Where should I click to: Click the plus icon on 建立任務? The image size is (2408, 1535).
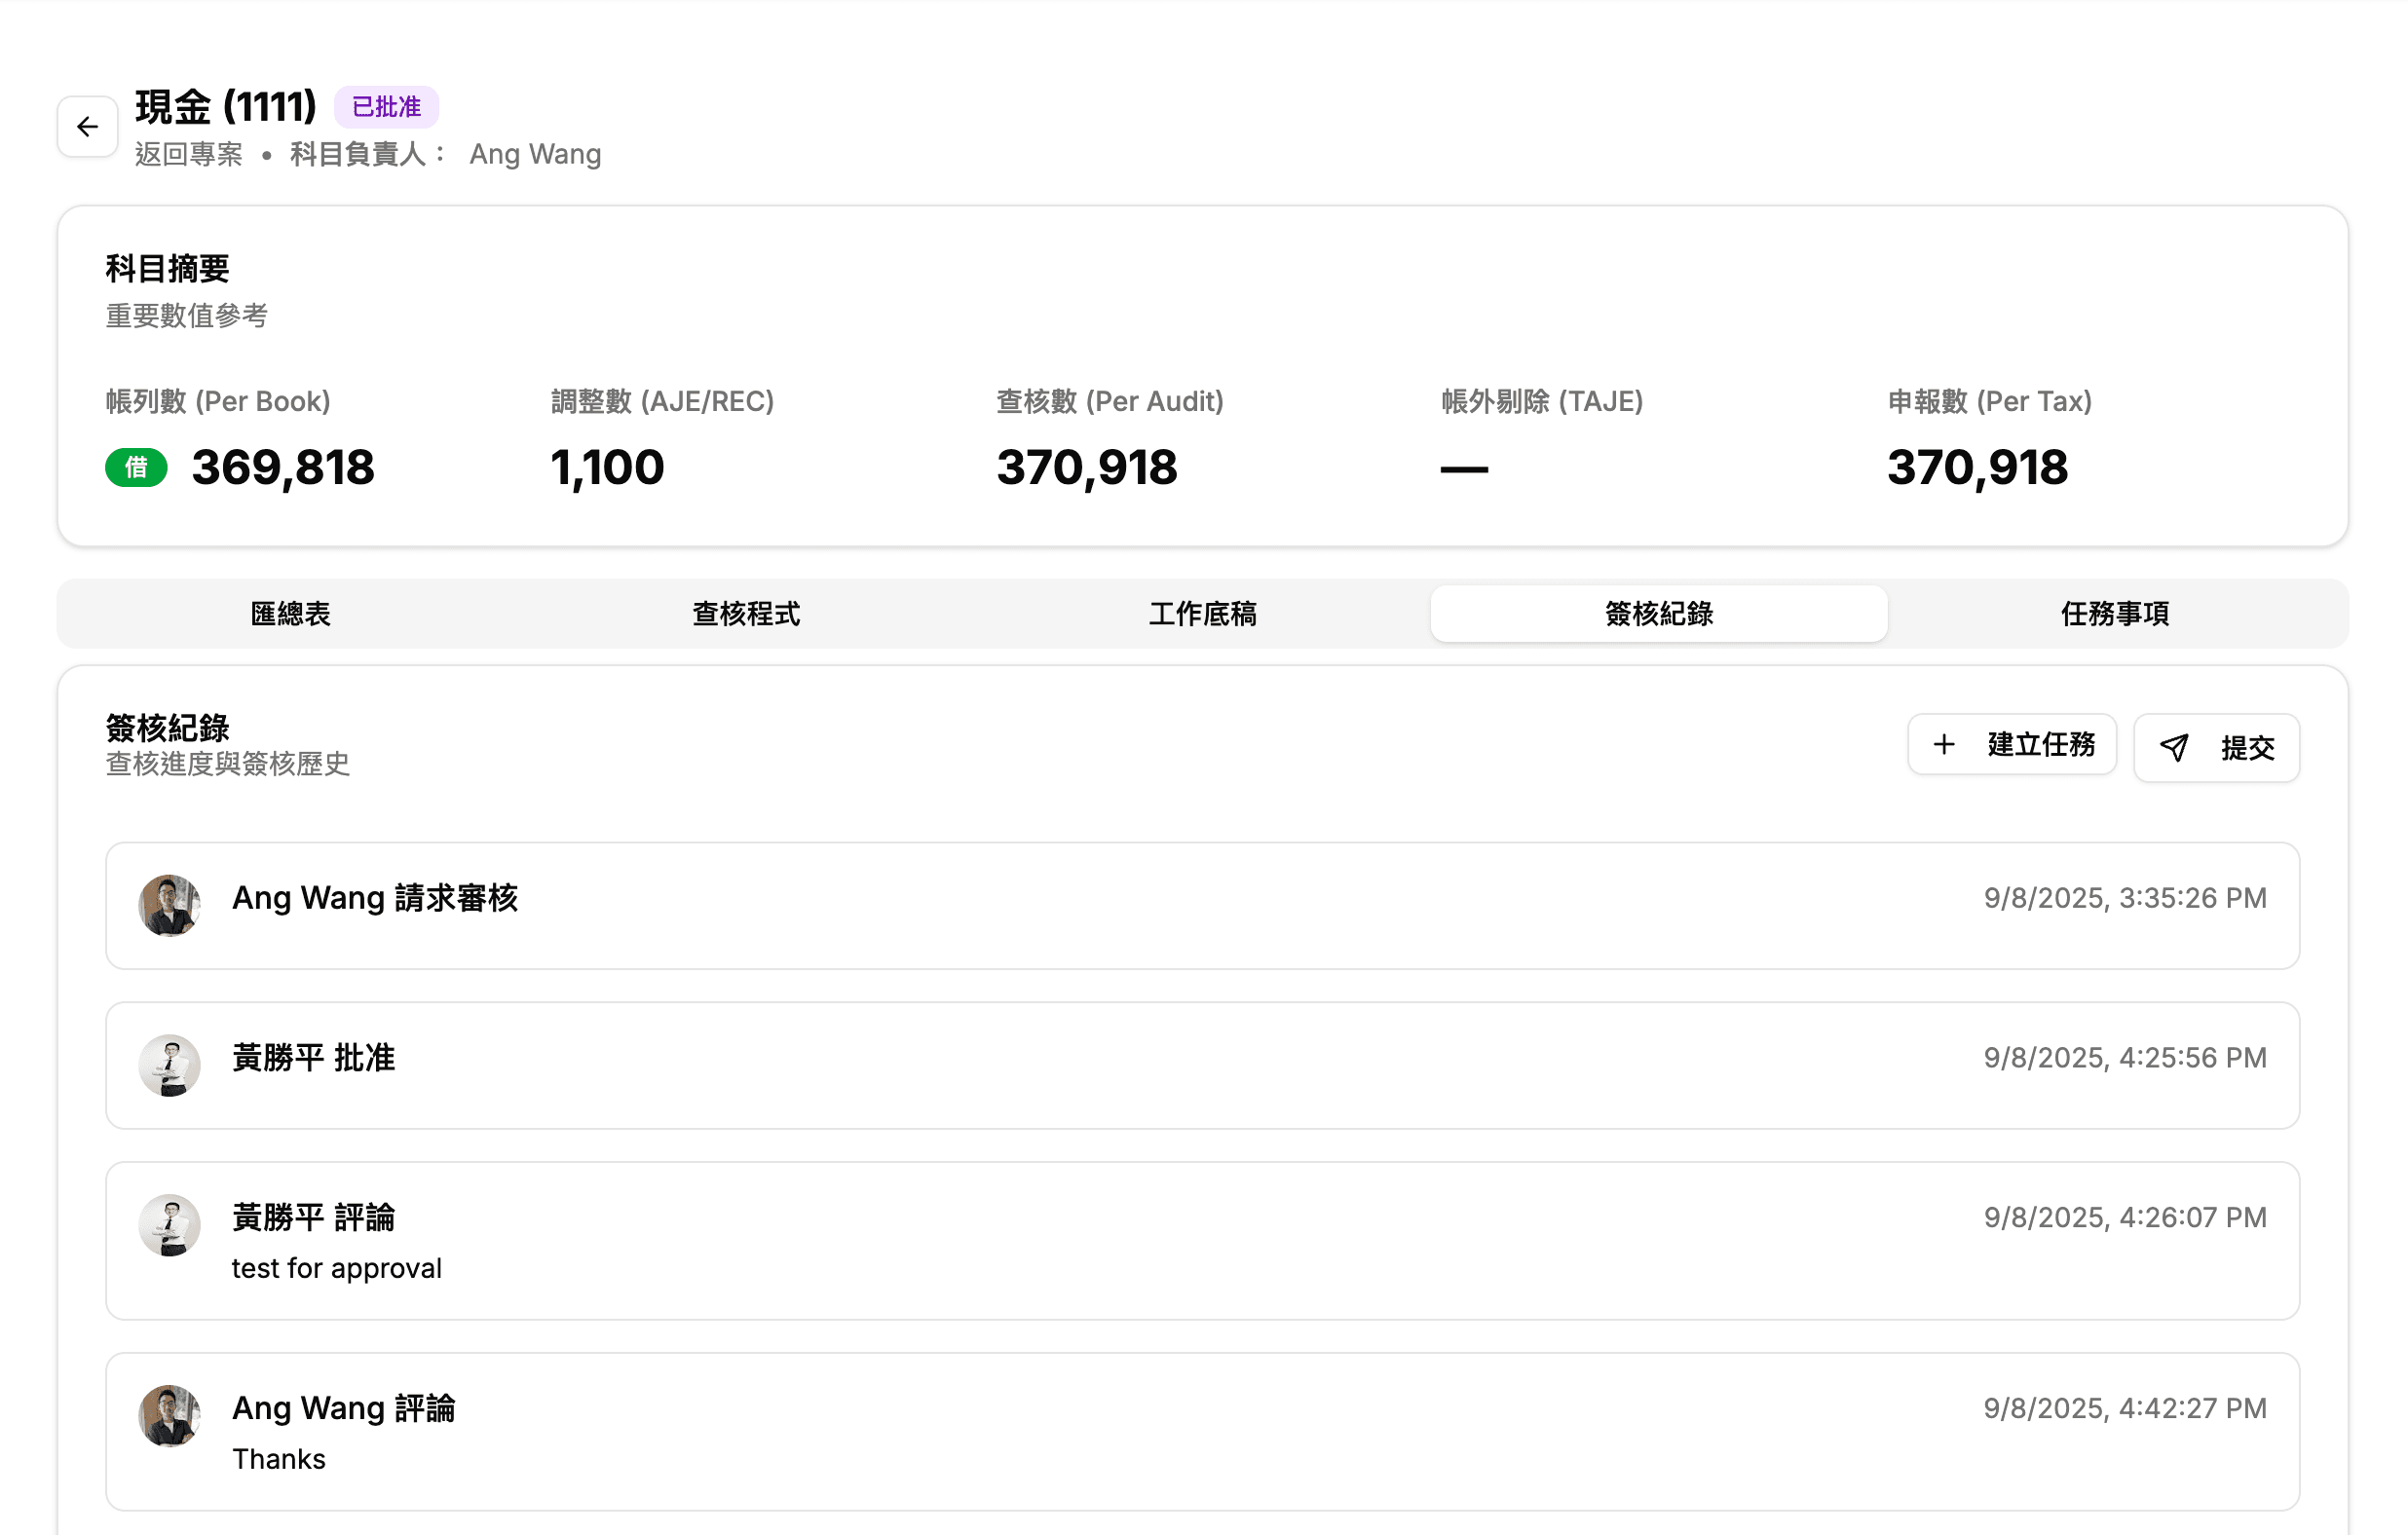(1944, 745)
